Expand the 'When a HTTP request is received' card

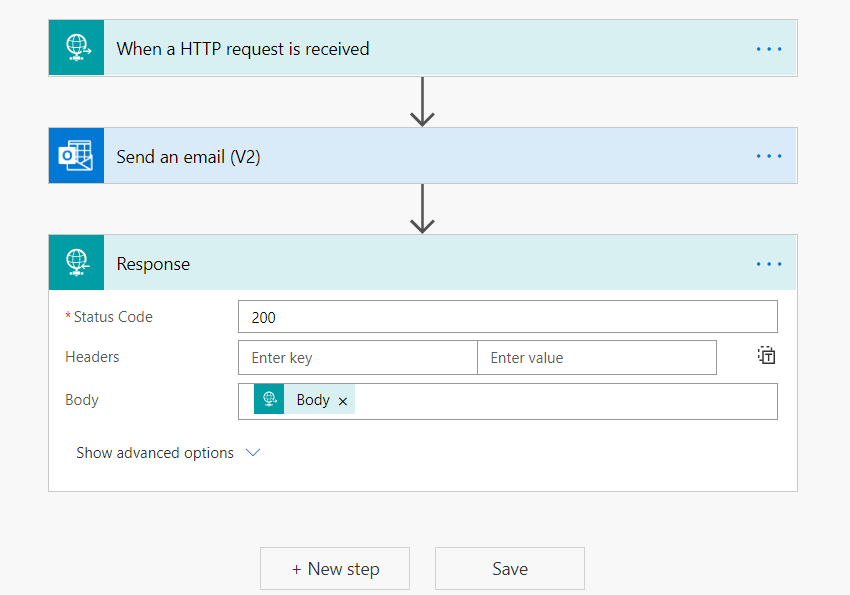(243, 48)
